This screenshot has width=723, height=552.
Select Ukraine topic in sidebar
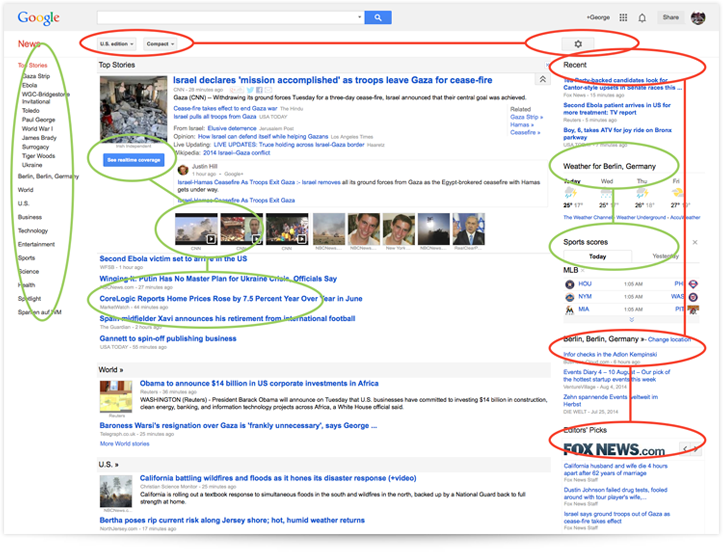[32, 165]
